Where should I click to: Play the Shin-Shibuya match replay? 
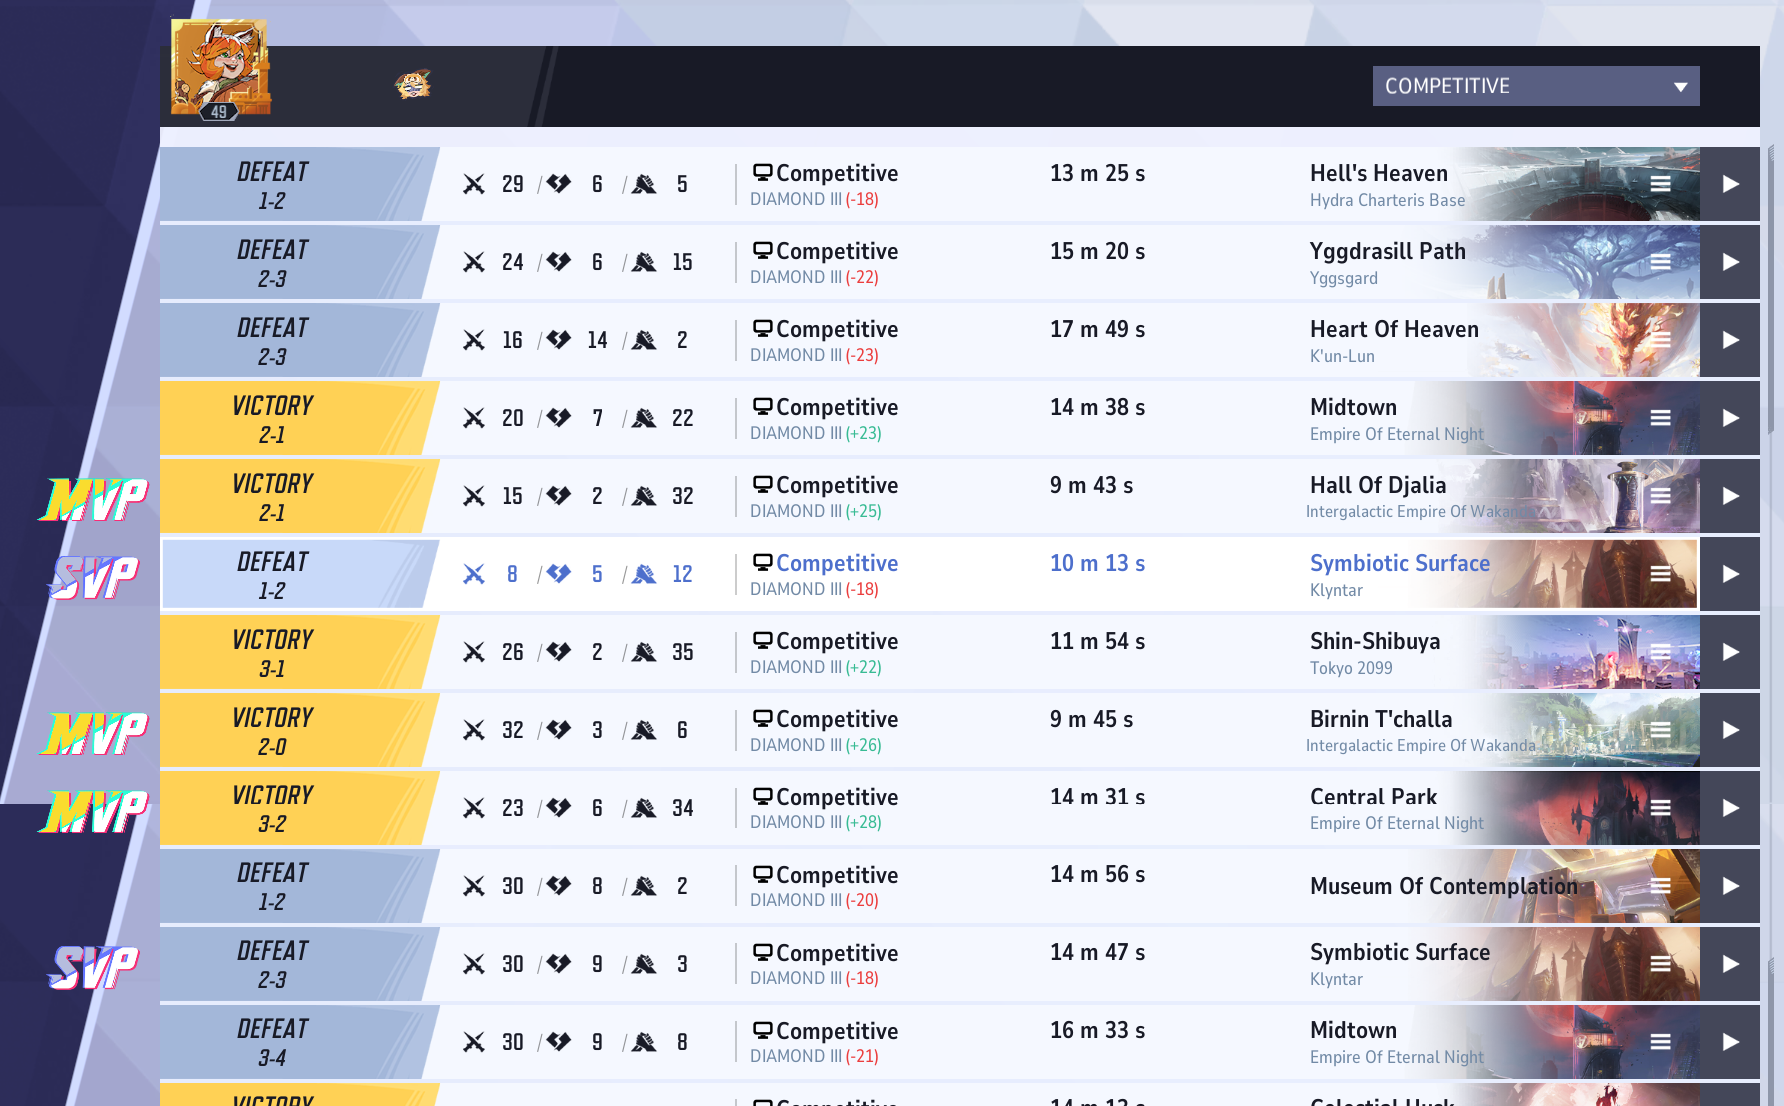click(1730, 652)
